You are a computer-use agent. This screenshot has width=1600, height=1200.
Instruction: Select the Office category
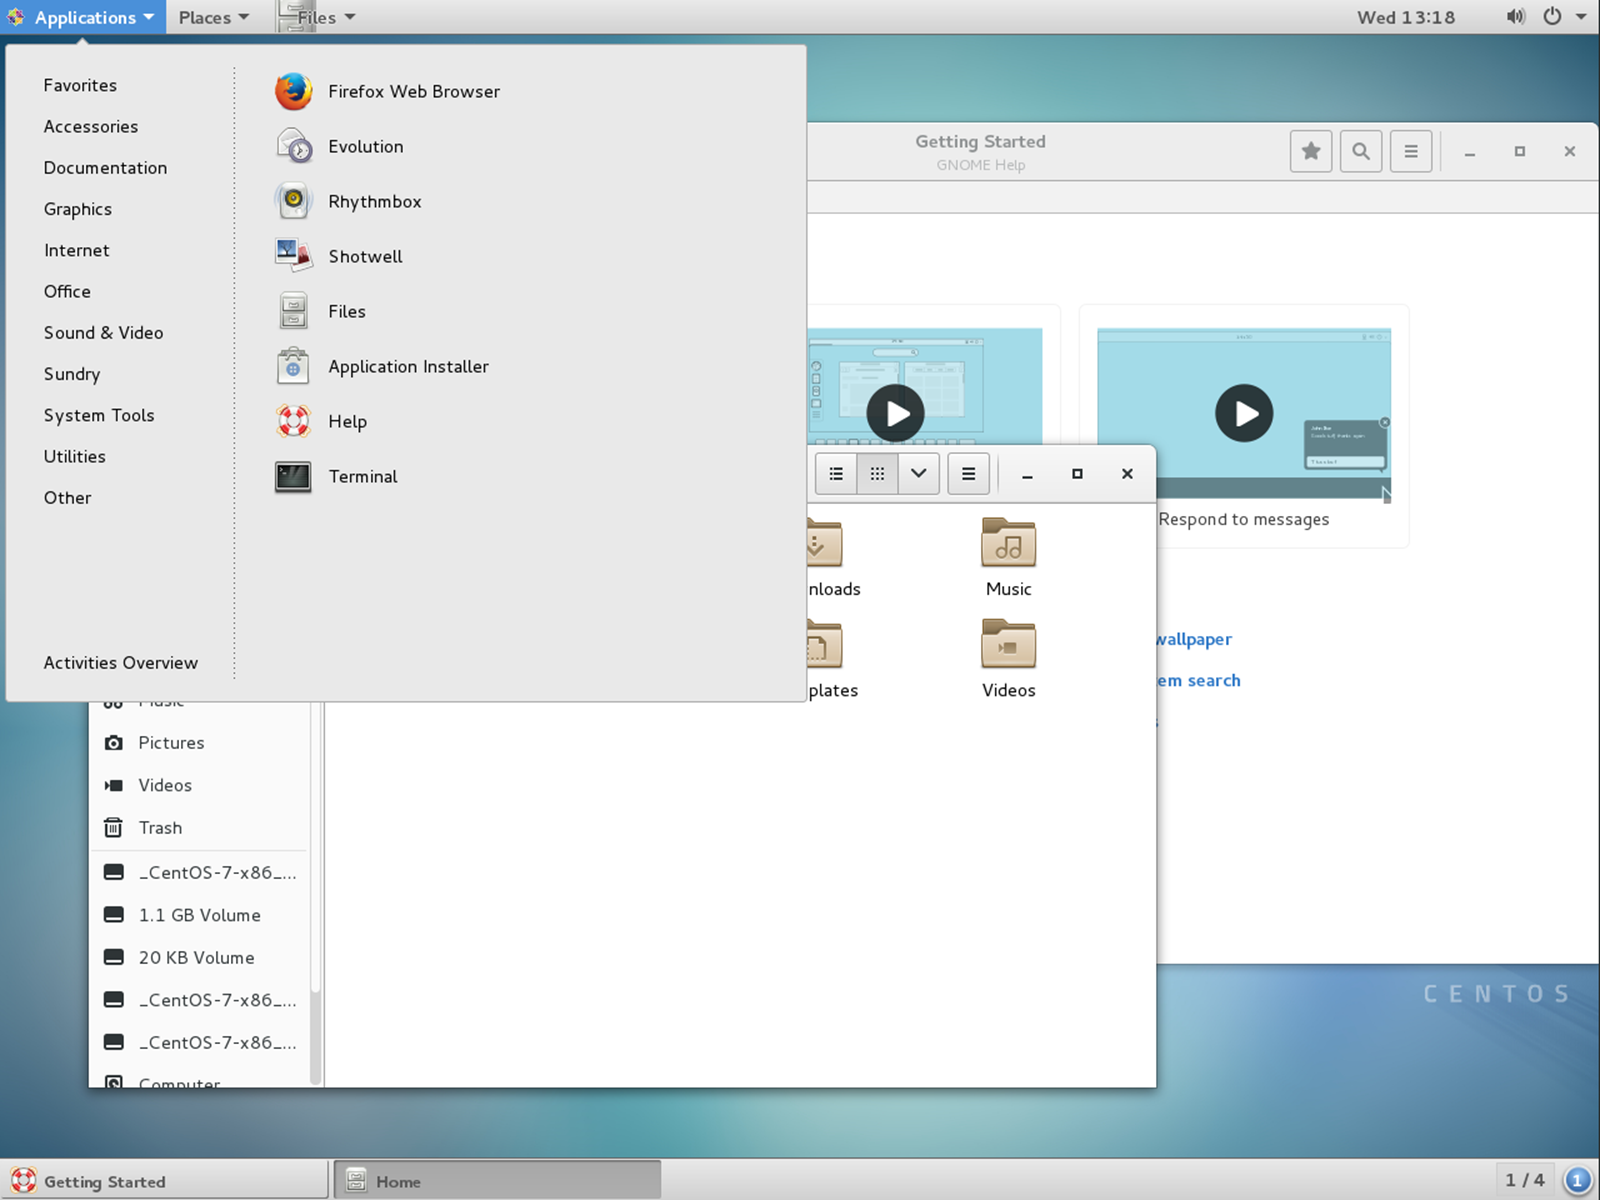tap(67, 291)
